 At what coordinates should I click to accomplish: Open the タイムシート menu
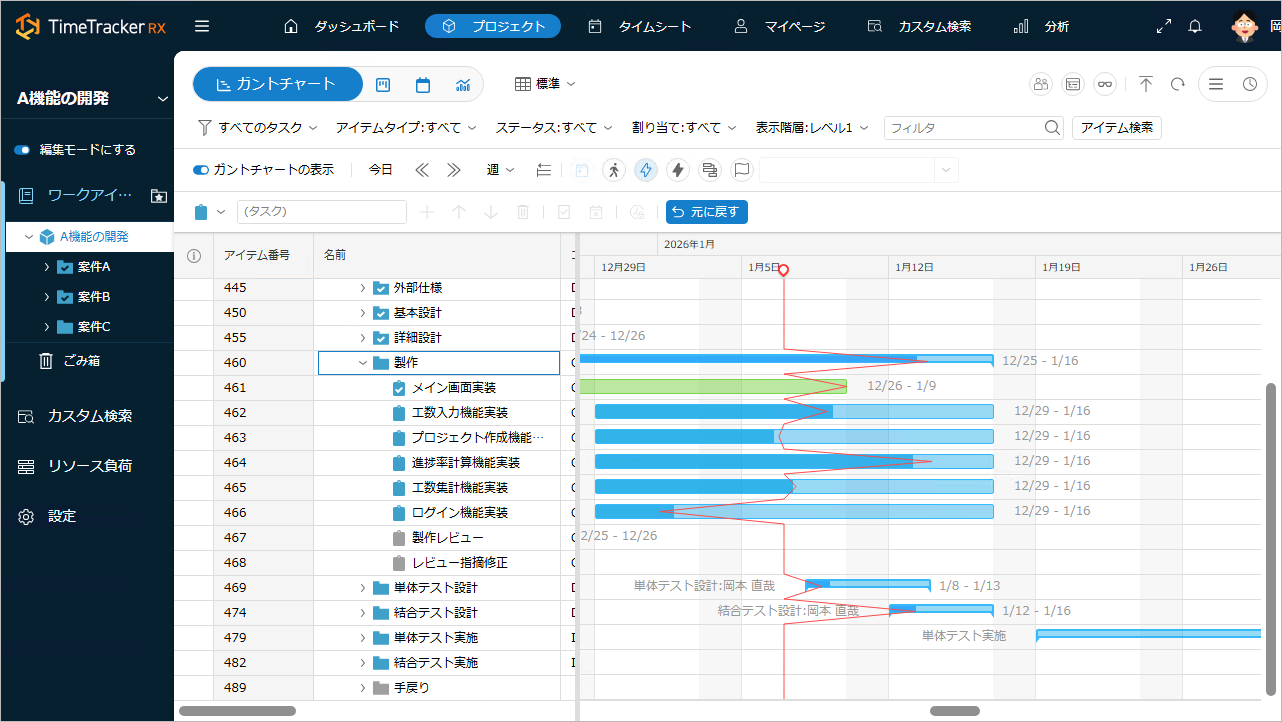639,27
